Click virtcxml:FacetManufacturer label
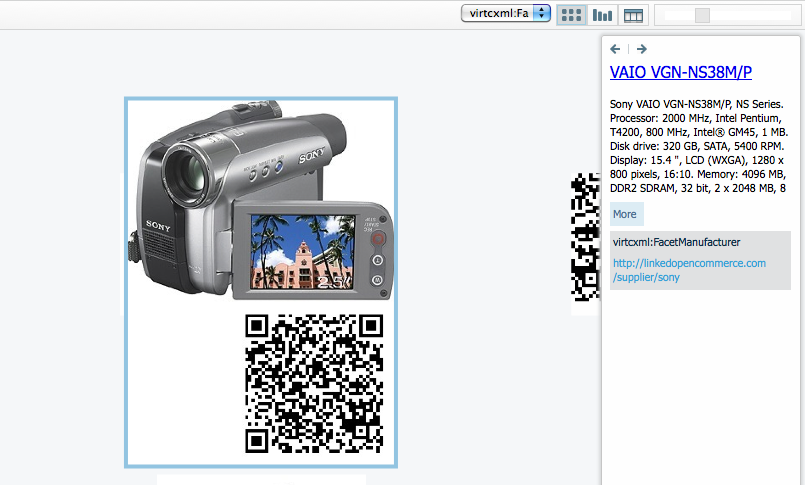 click(677, 242)
